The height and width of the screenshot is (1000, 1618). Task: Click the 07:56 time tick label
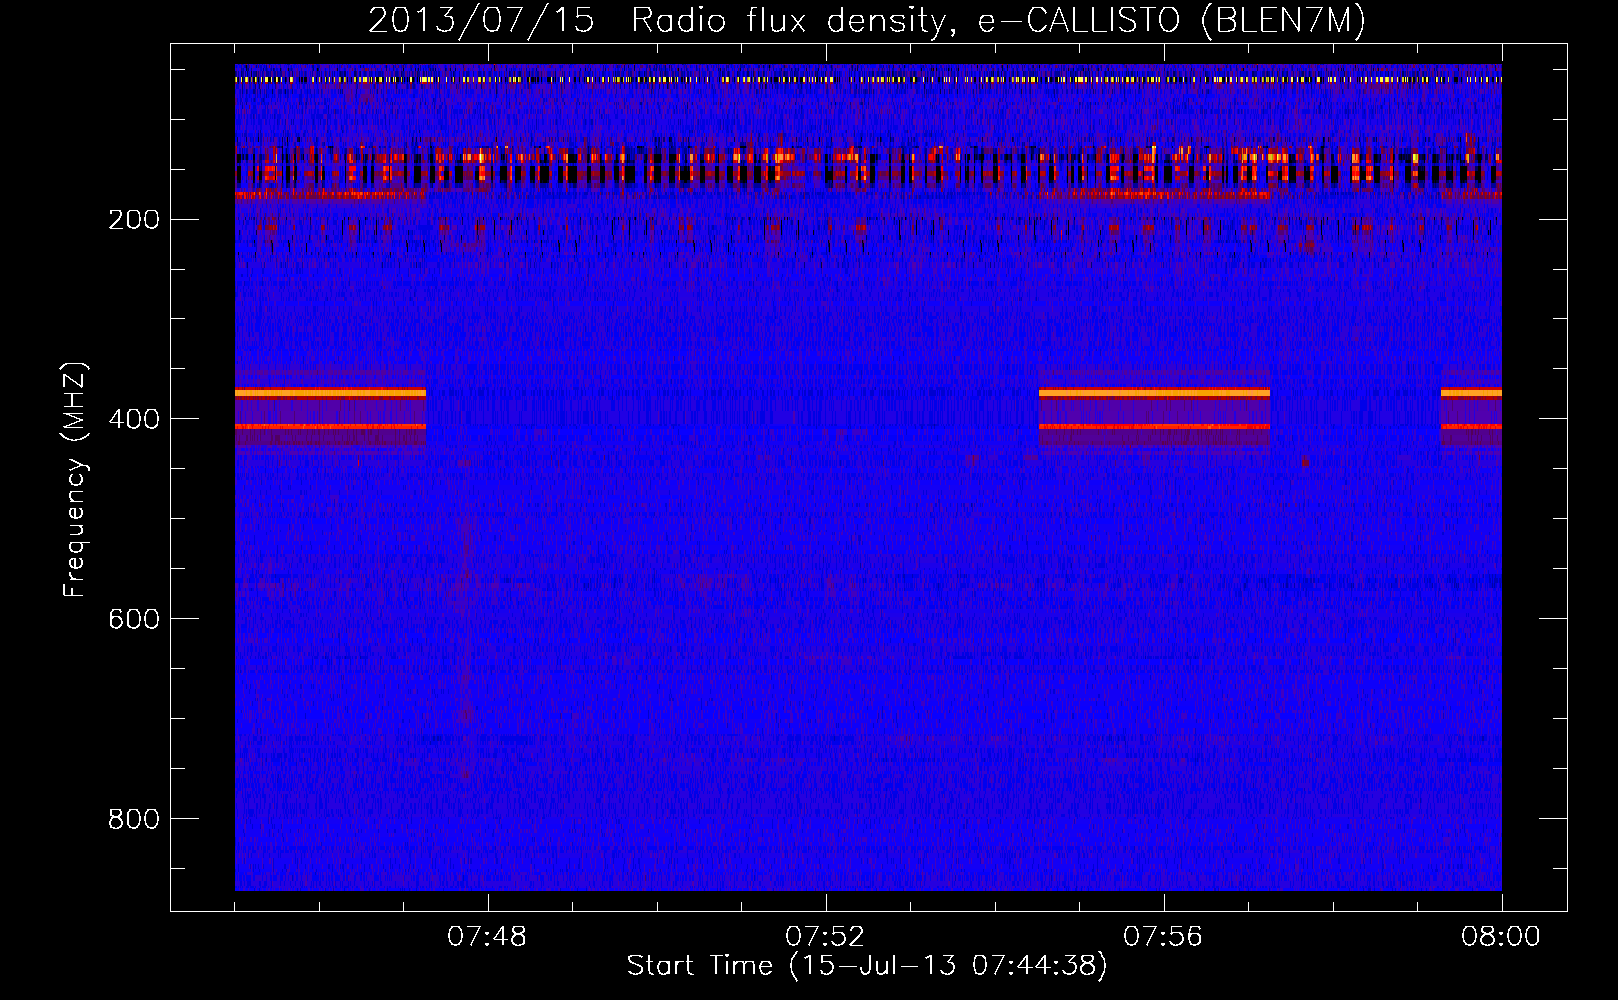1163,937
